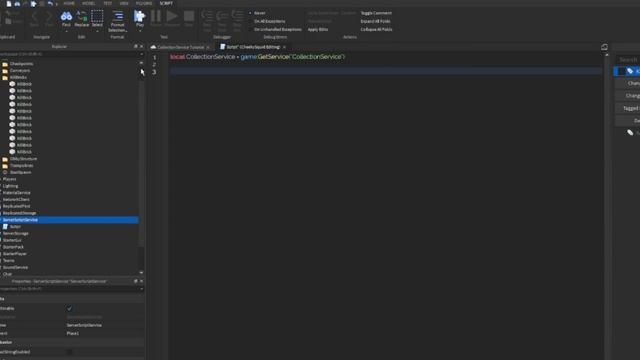Click Apply Edits button
The image size is (640, 360).
pyautogui.click(x=318, y=29)
